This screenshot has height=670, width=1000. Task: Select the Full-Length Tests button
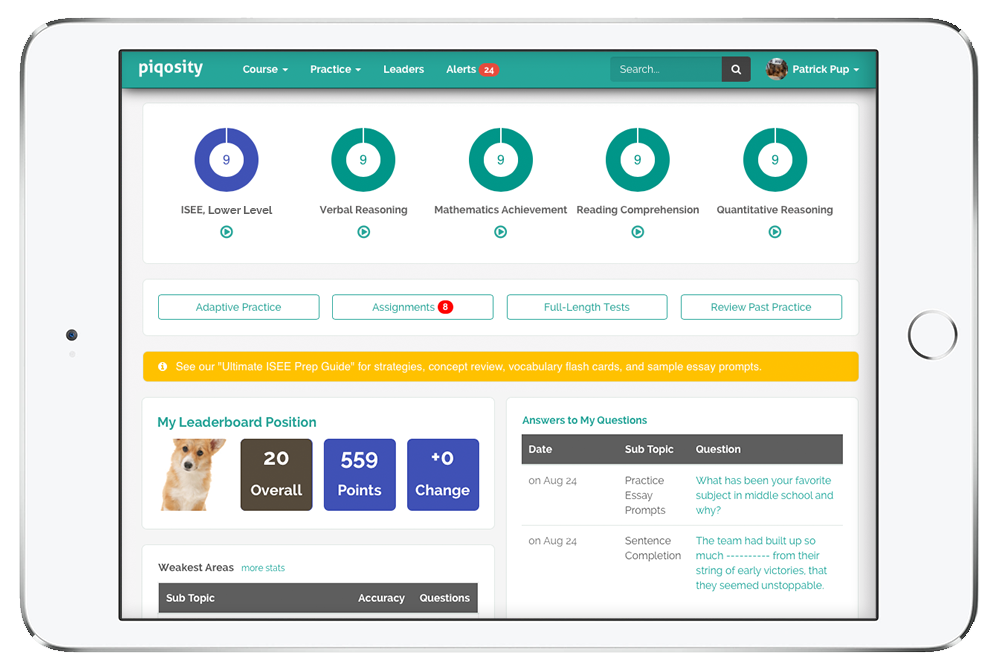tap(586, 307)
